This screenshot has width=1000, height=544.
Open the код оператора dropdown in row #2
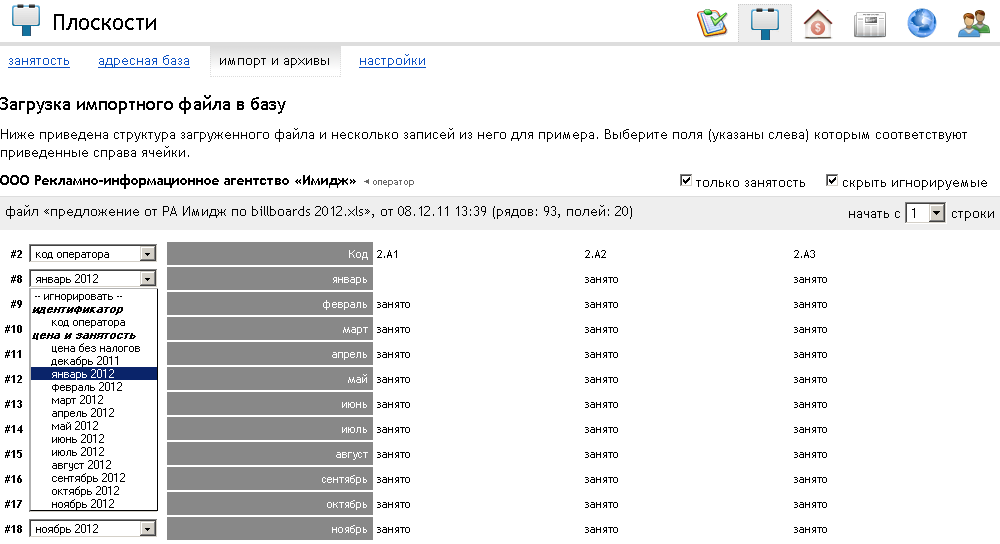click(93, 254)
